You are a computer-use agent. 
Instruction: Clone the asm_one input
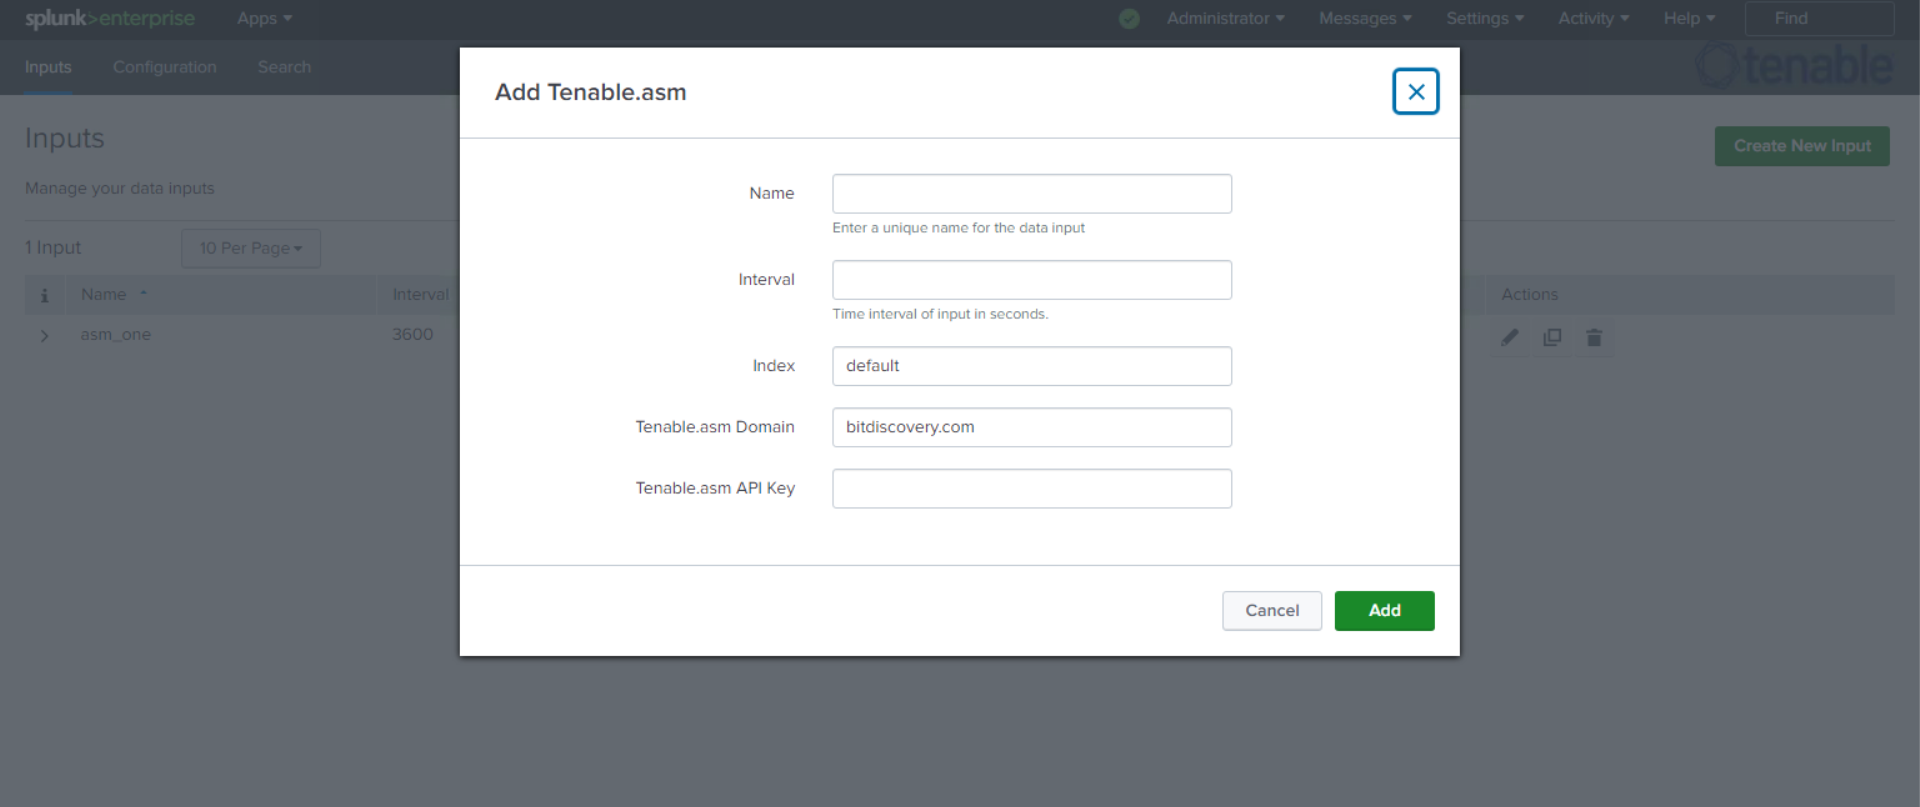[x=1552, y=338]
